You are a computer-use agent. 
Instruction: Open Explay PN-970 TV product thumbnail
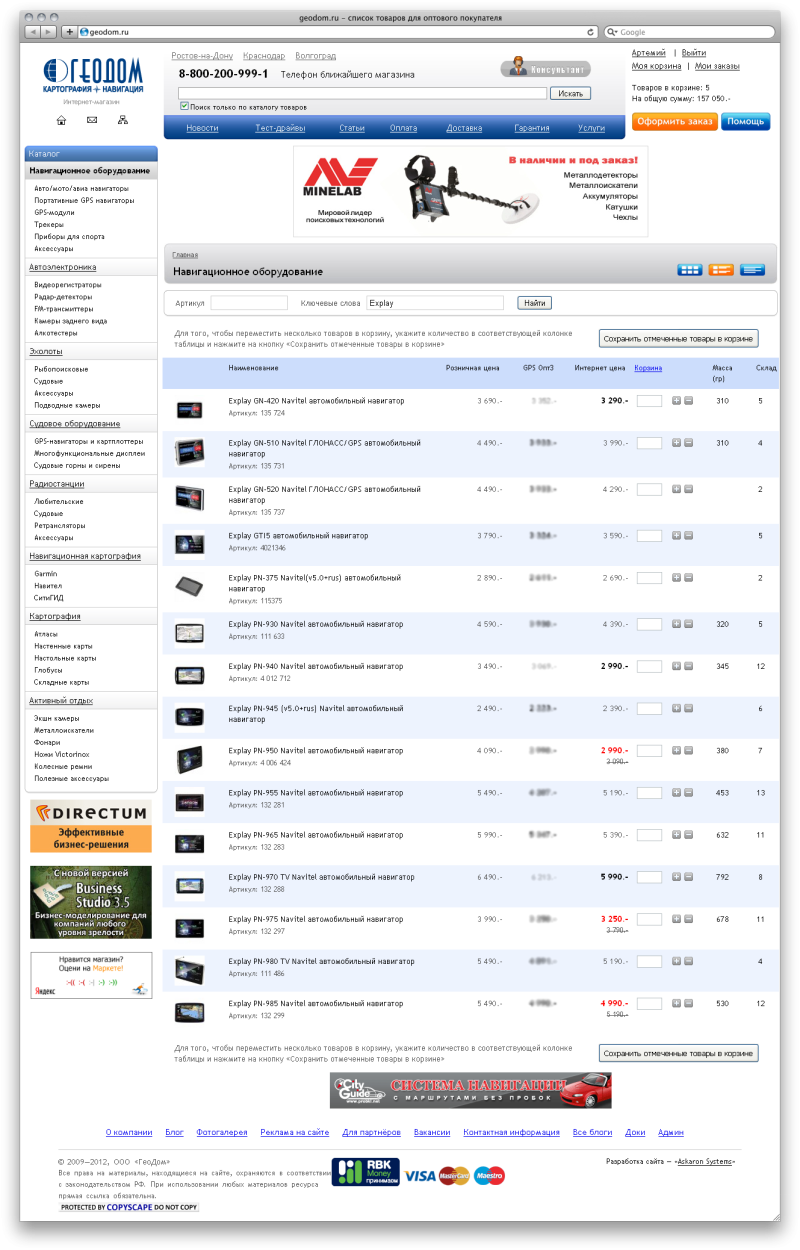189,886
